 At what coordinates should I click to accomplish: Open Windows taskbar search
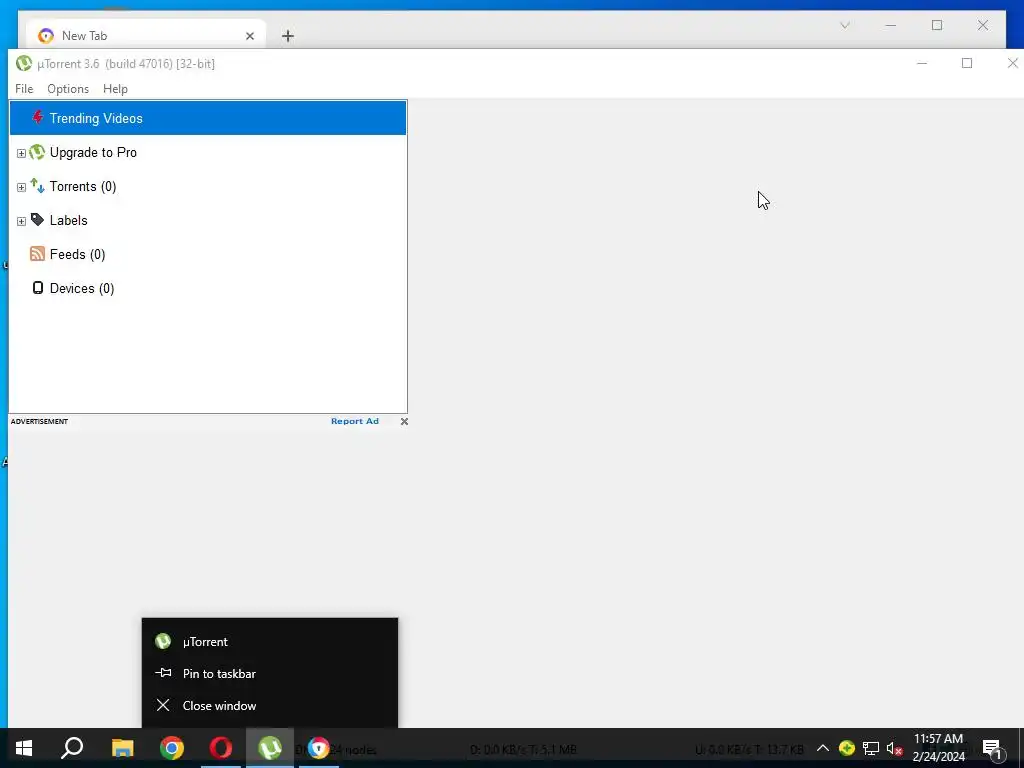point(72,748)
